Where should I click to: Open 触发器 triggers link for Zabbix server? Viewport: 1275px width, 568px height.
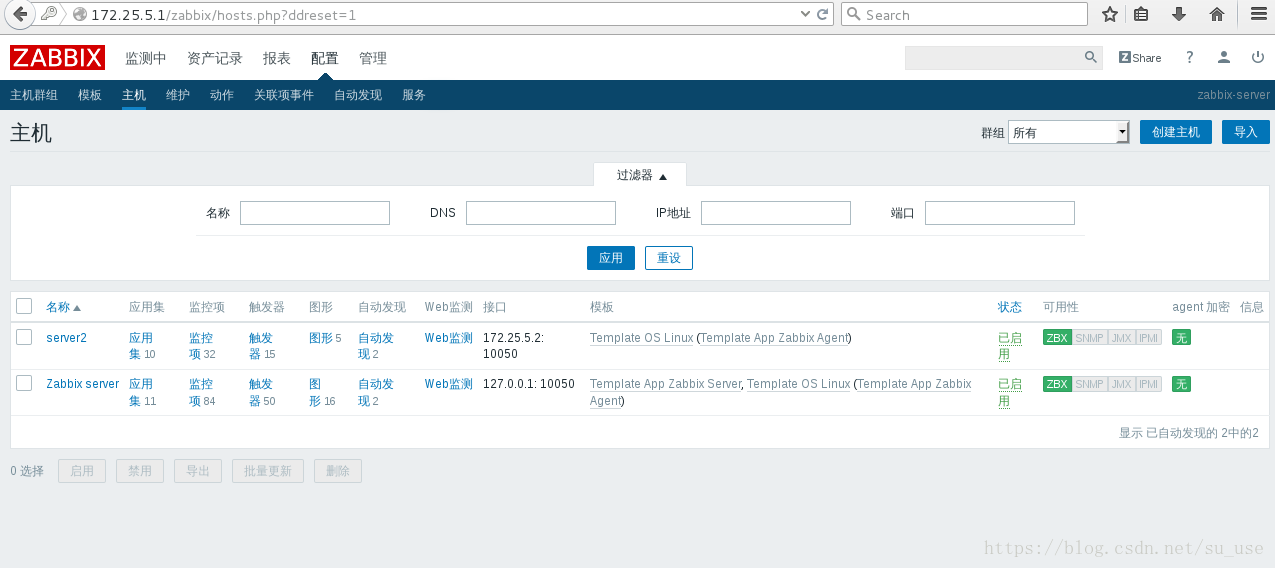pos(262,392)
